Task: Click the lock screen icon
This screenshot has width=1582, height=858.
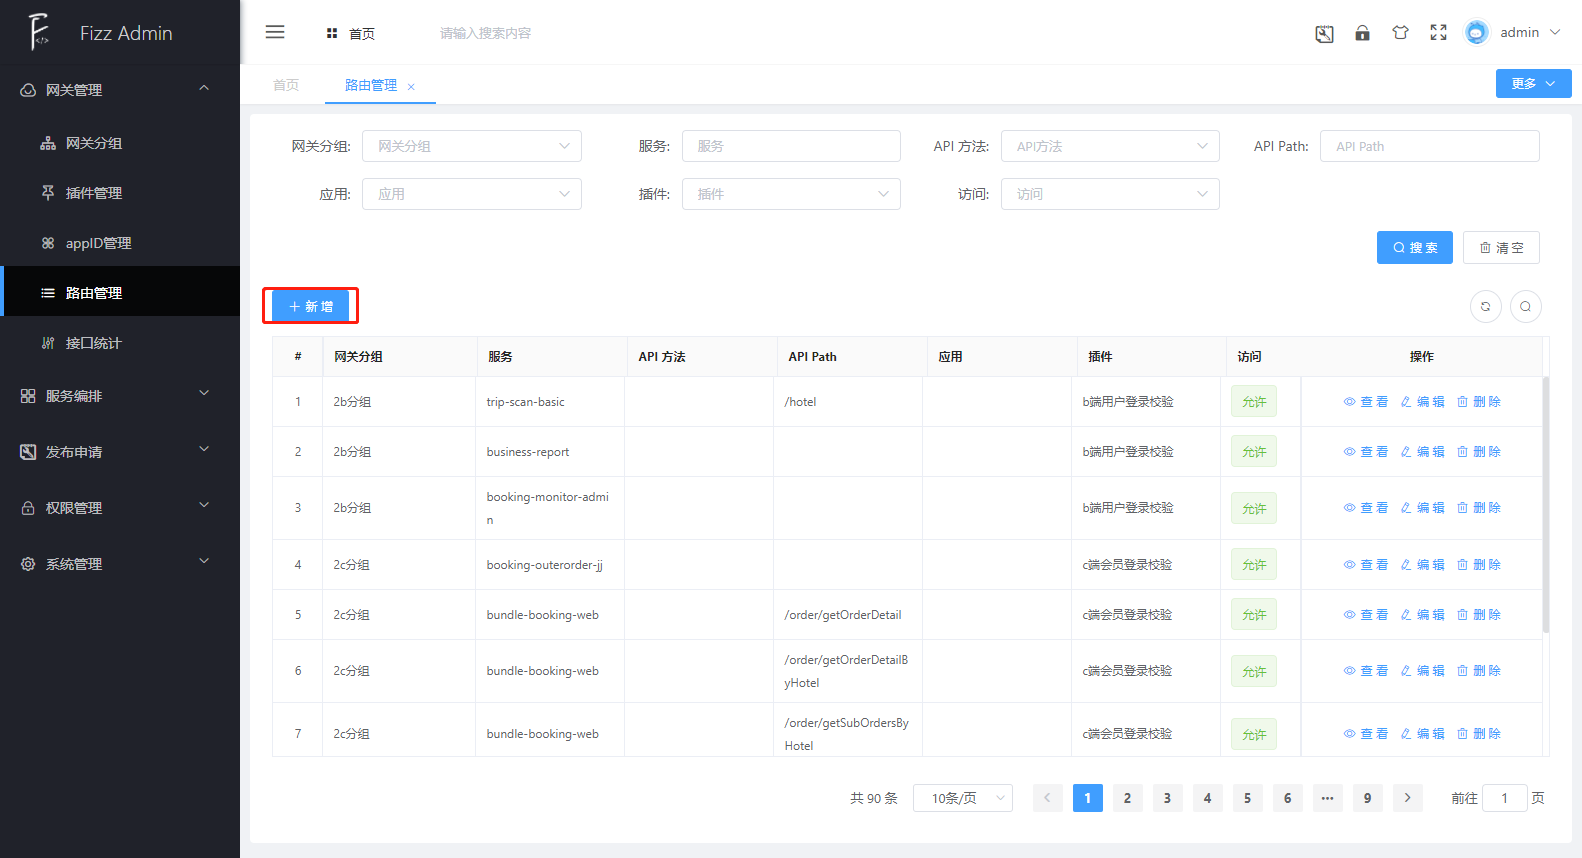Action: (x=1362, y=33)
